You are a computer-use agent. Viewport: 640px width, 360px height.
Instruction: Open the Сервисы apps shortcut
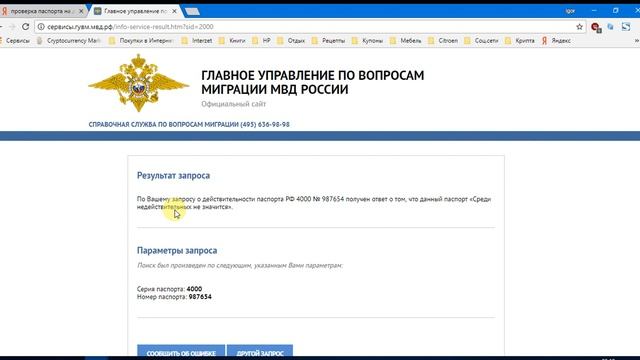(15, 40)
